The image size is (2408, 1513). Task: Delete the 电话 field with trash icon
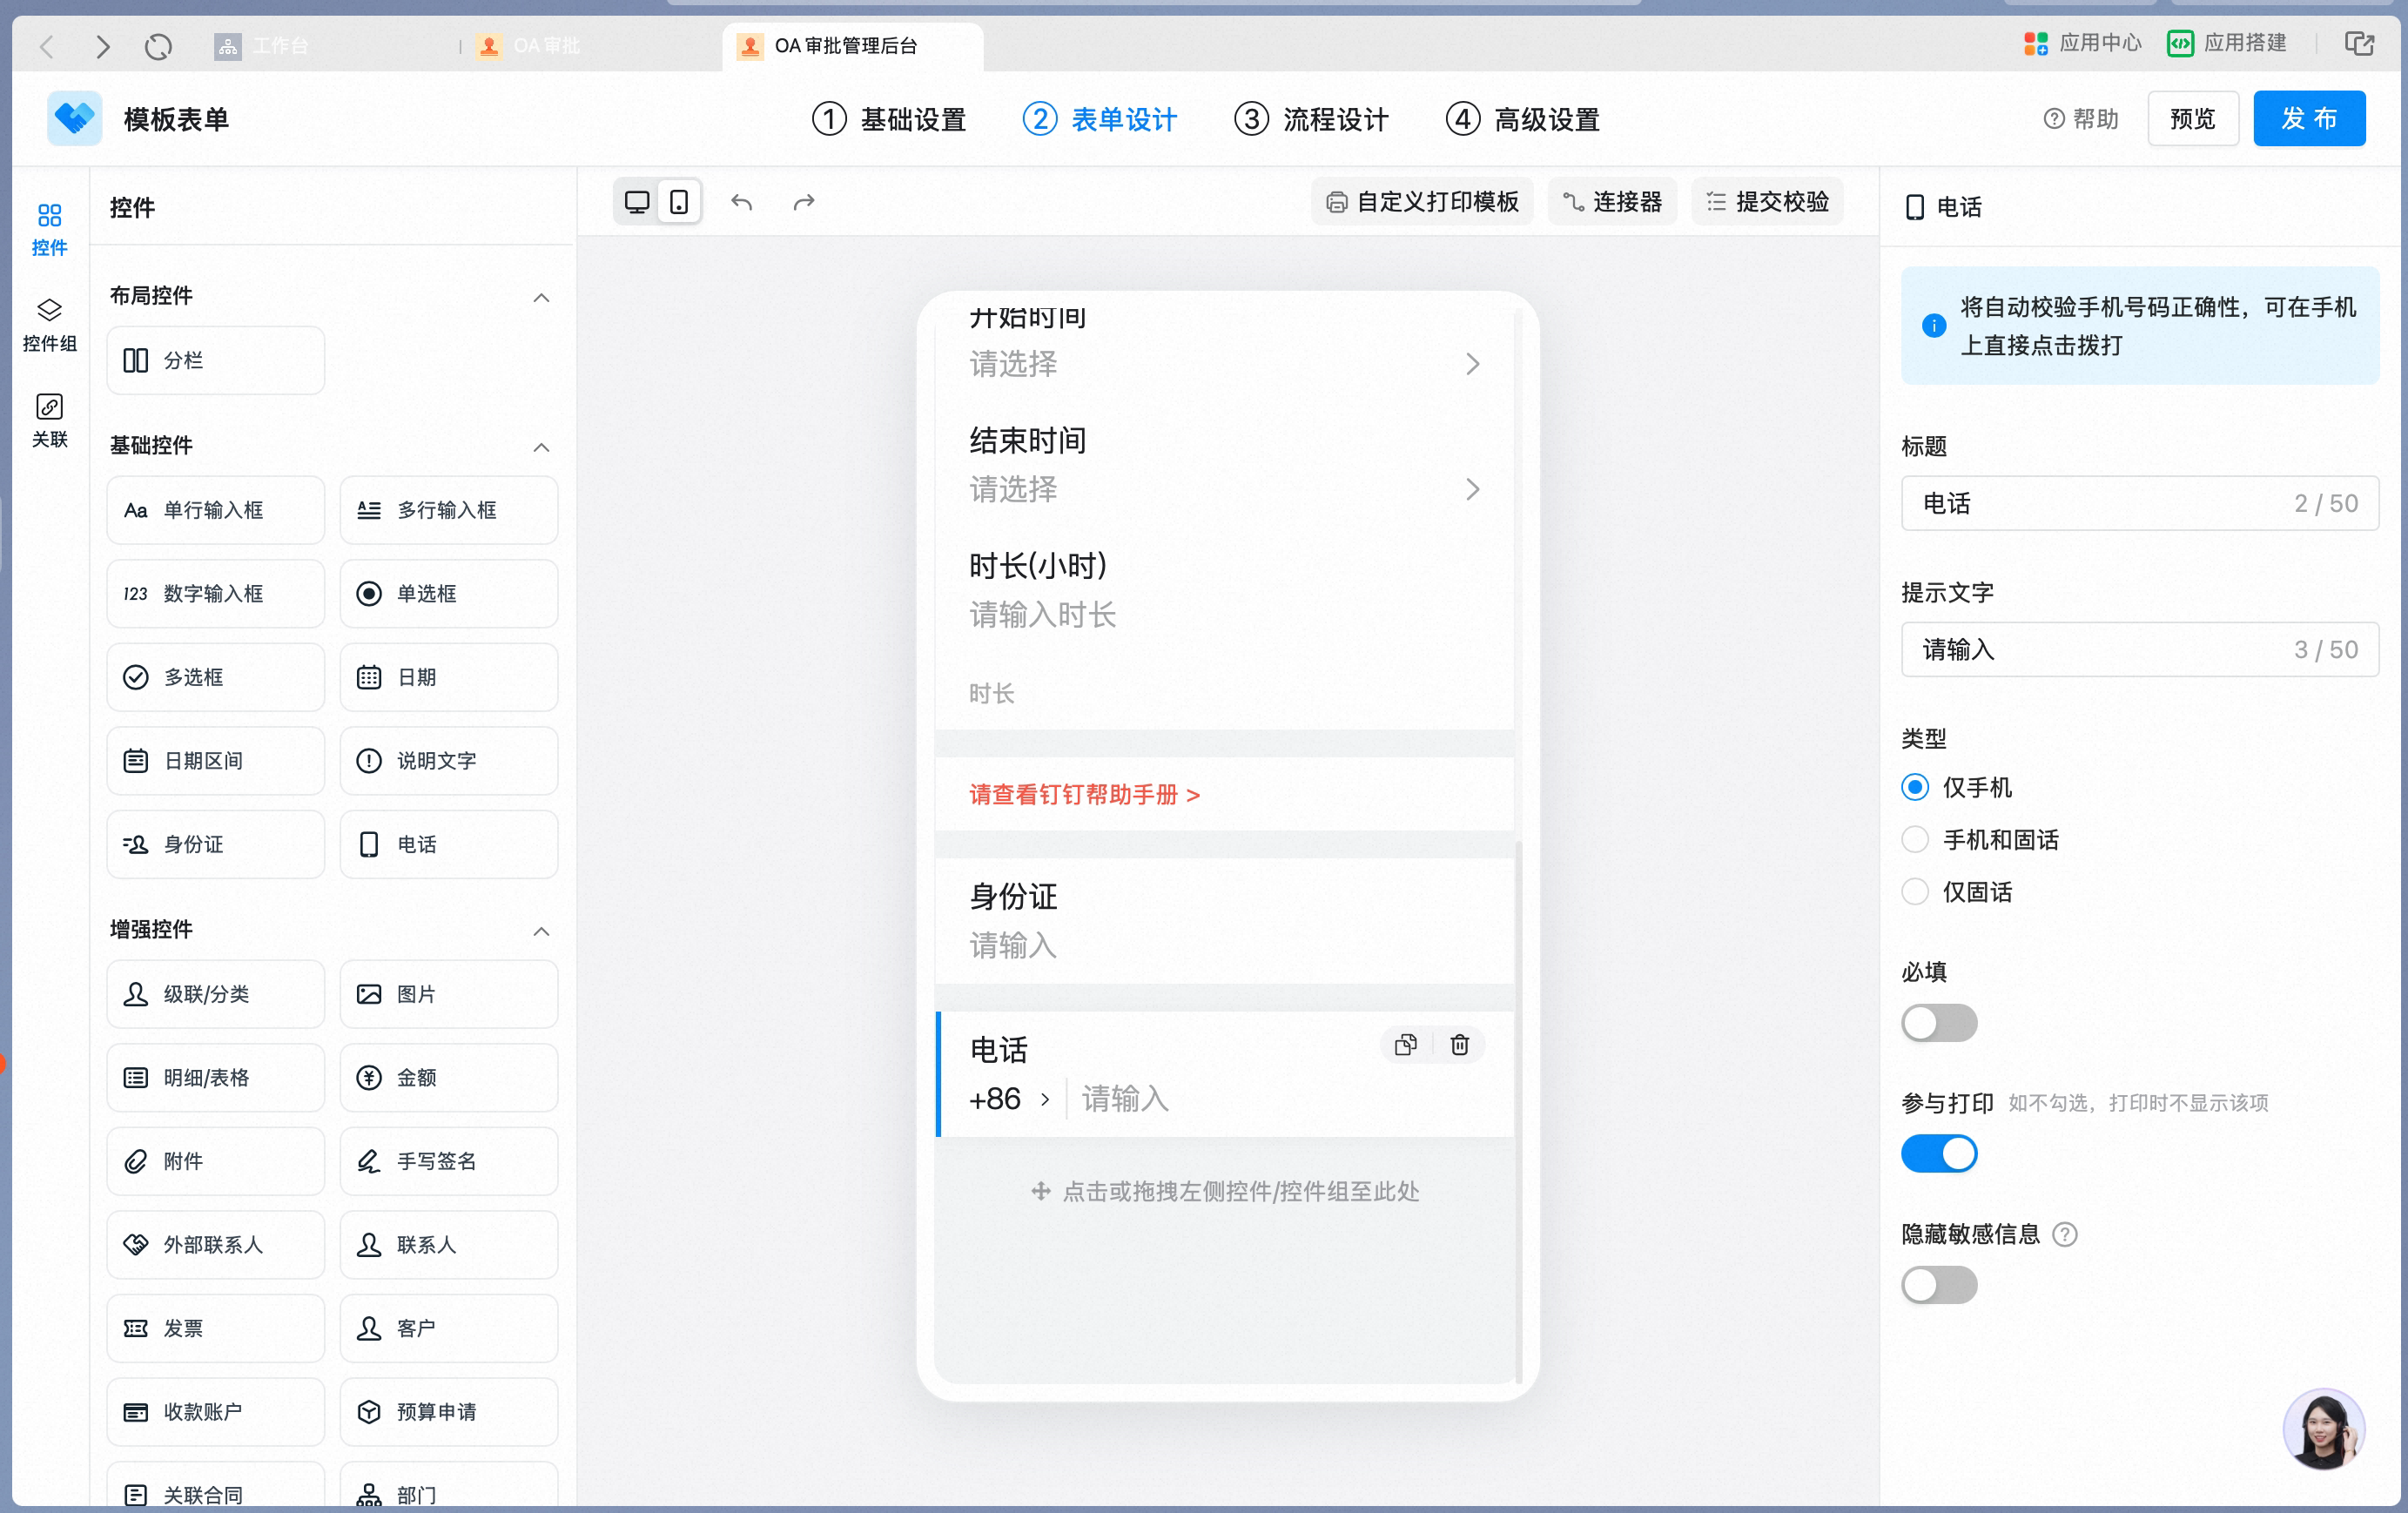1459,1044
